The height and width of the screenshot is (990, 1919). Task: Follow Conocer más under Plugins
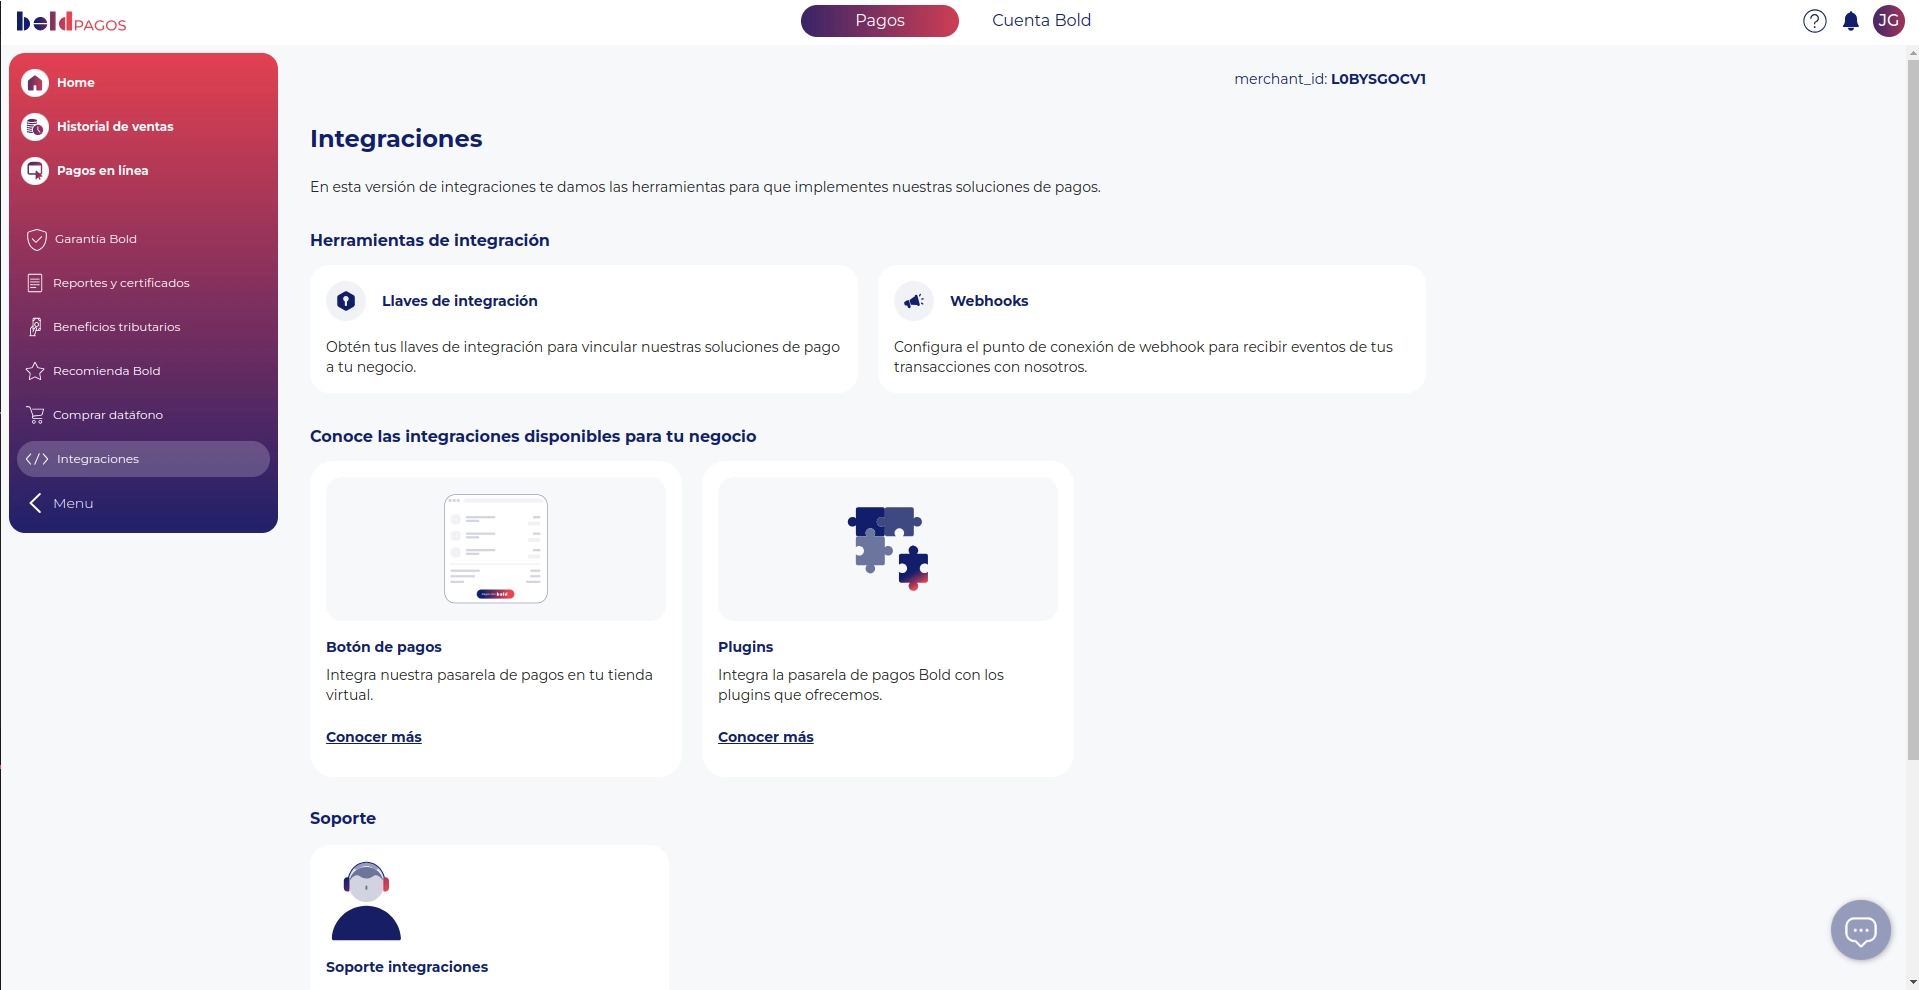(766, 737)
